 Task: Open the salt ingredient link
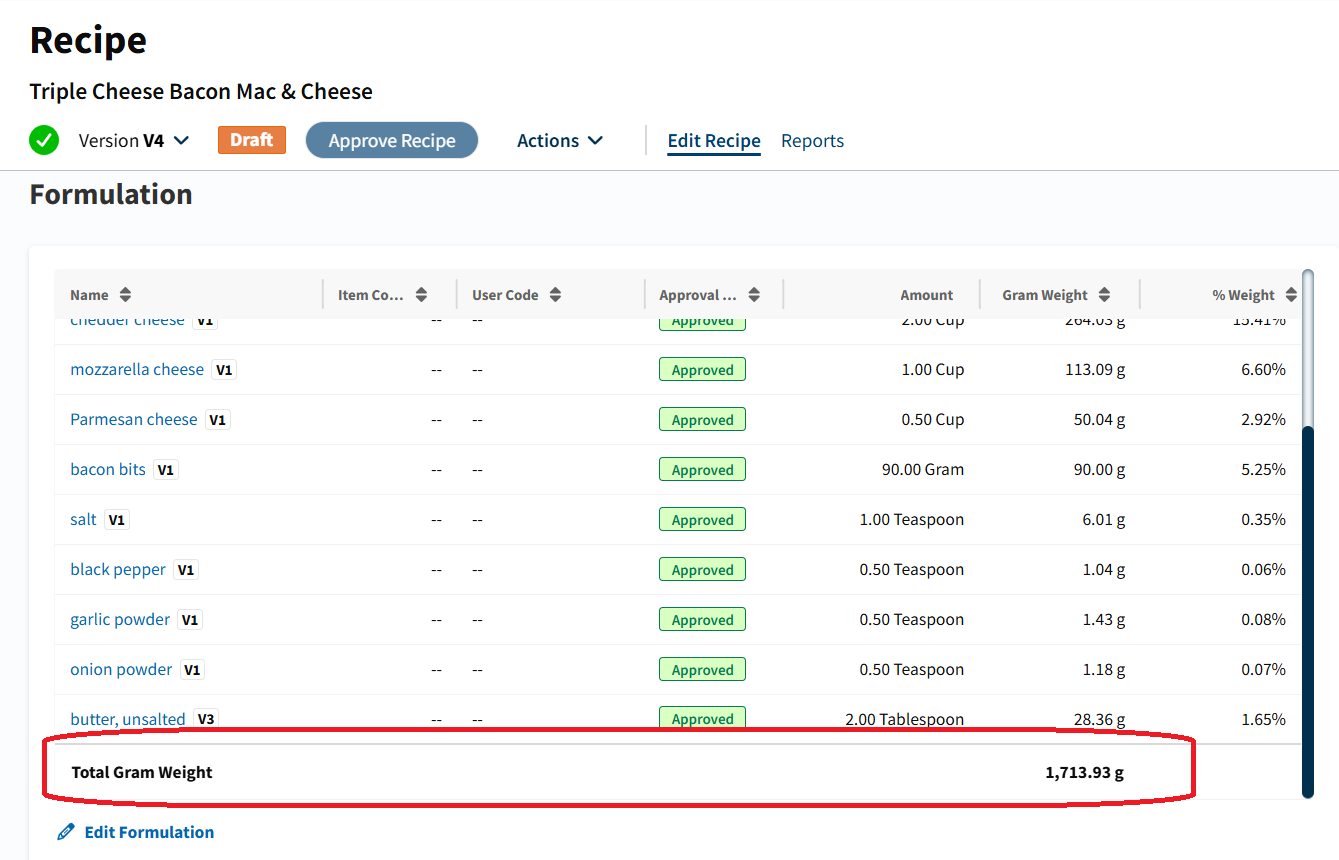(84, 519)
